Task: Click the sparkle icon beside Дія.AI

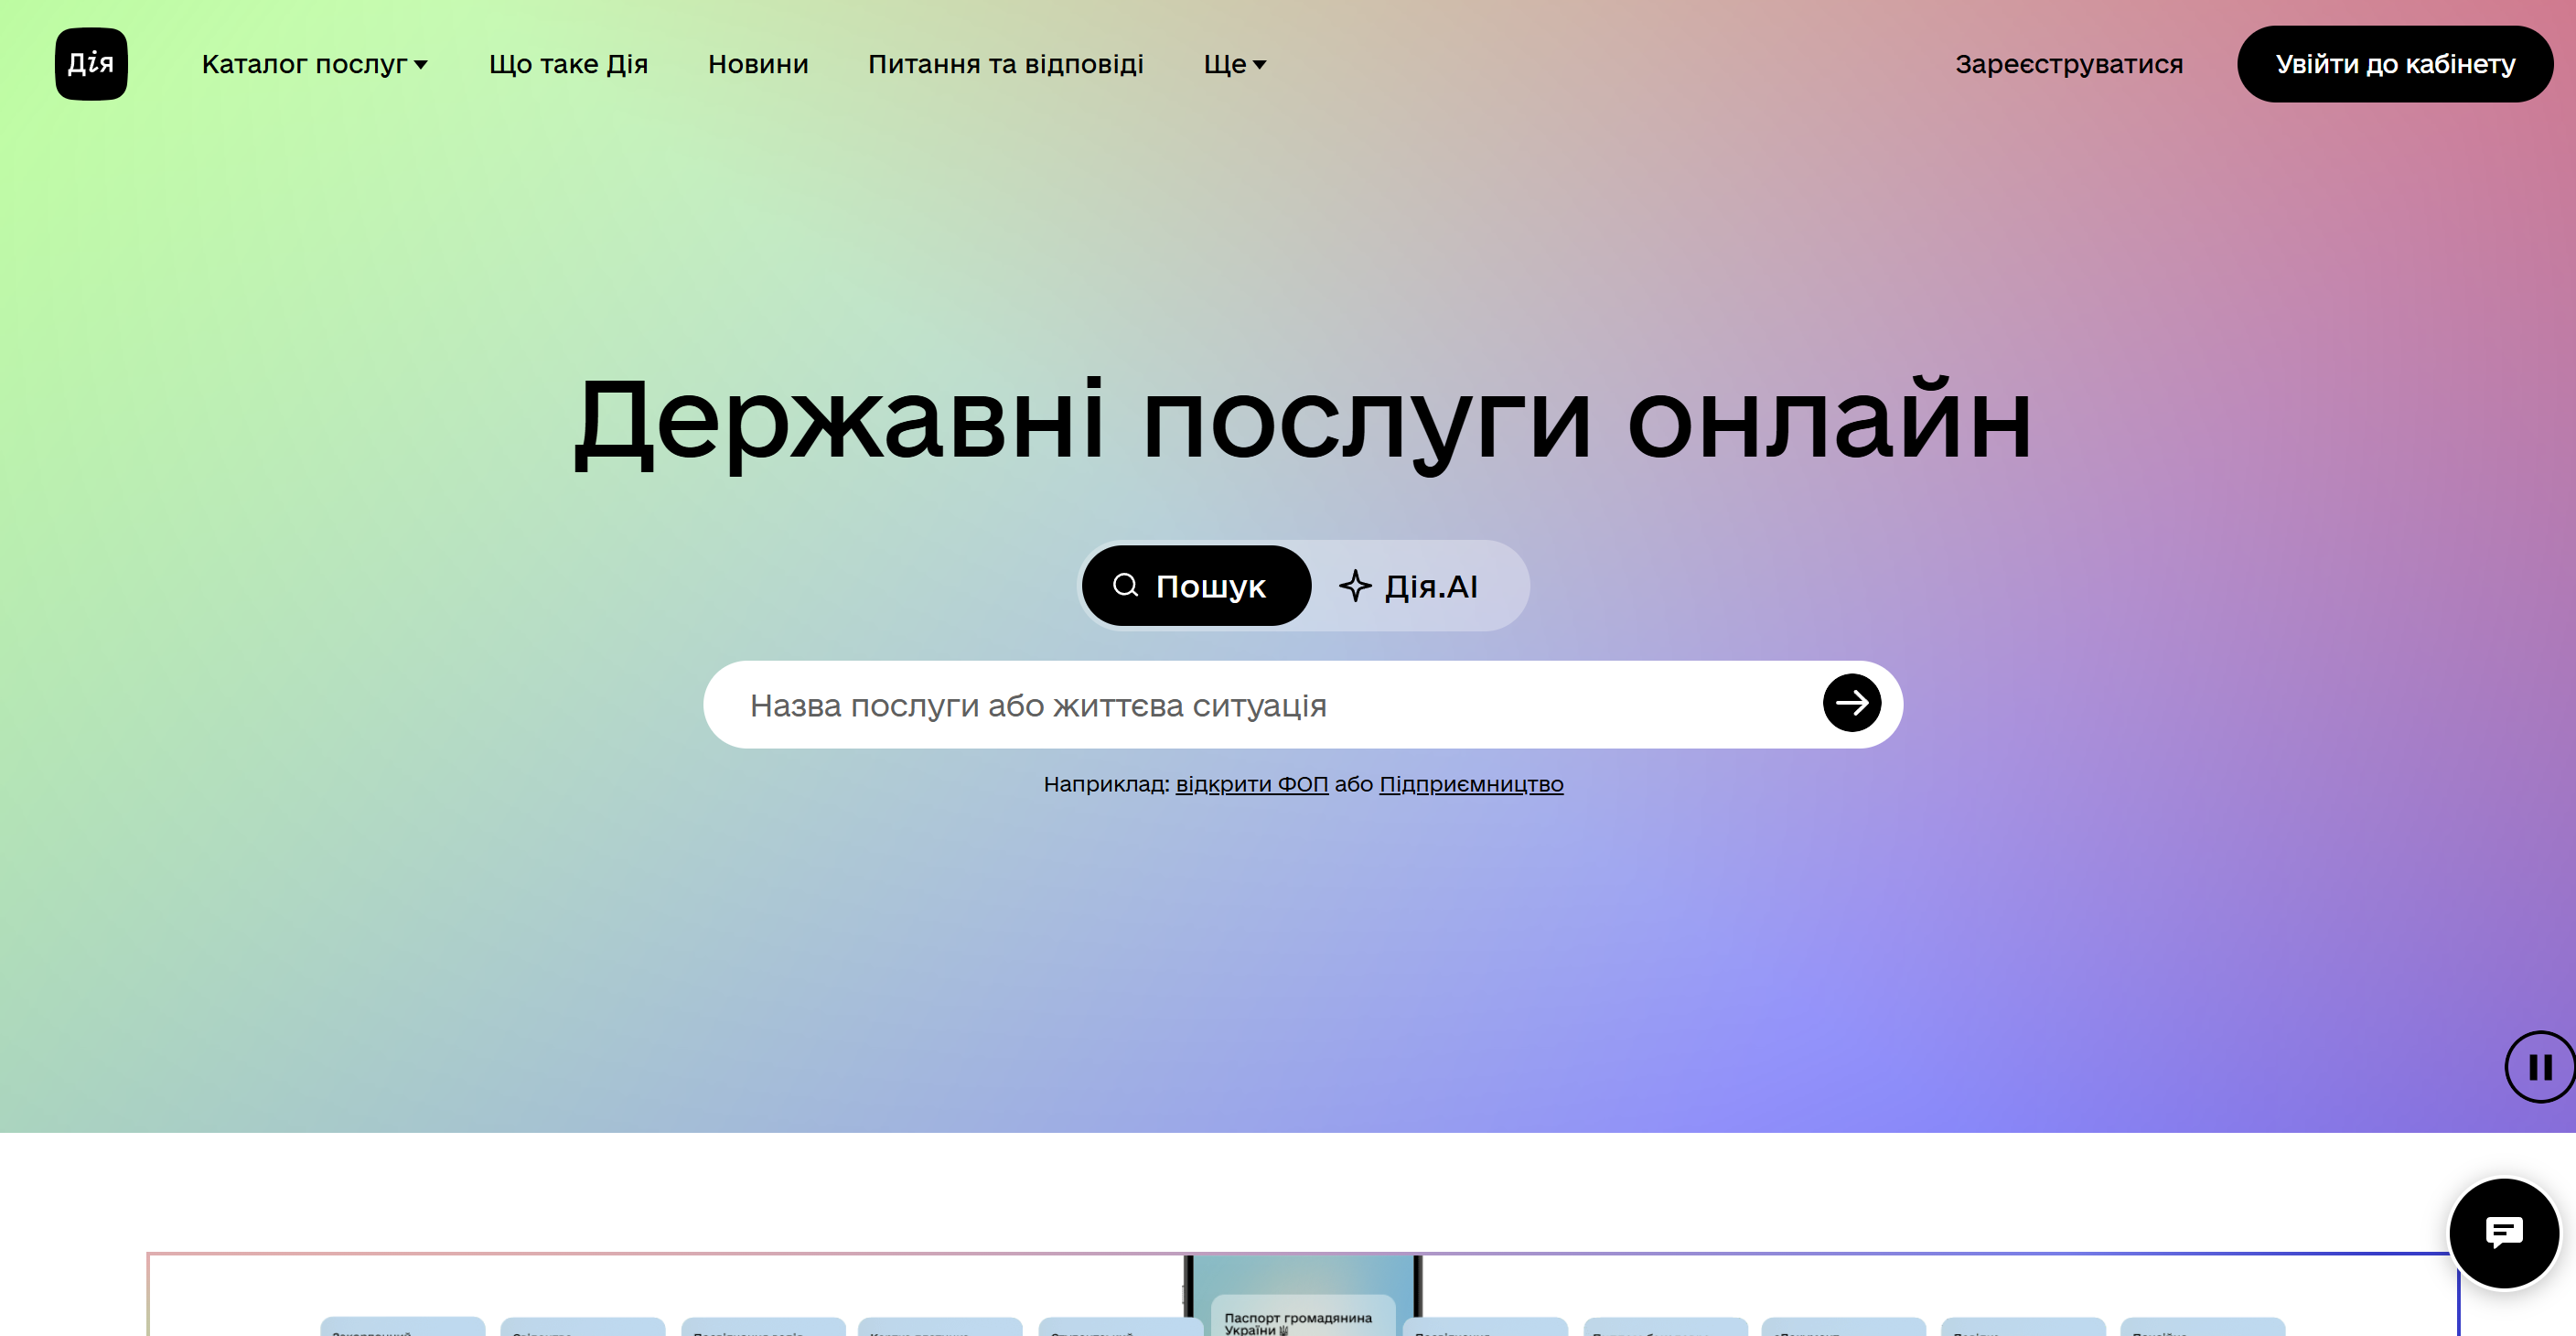Action: point(1355,586)
